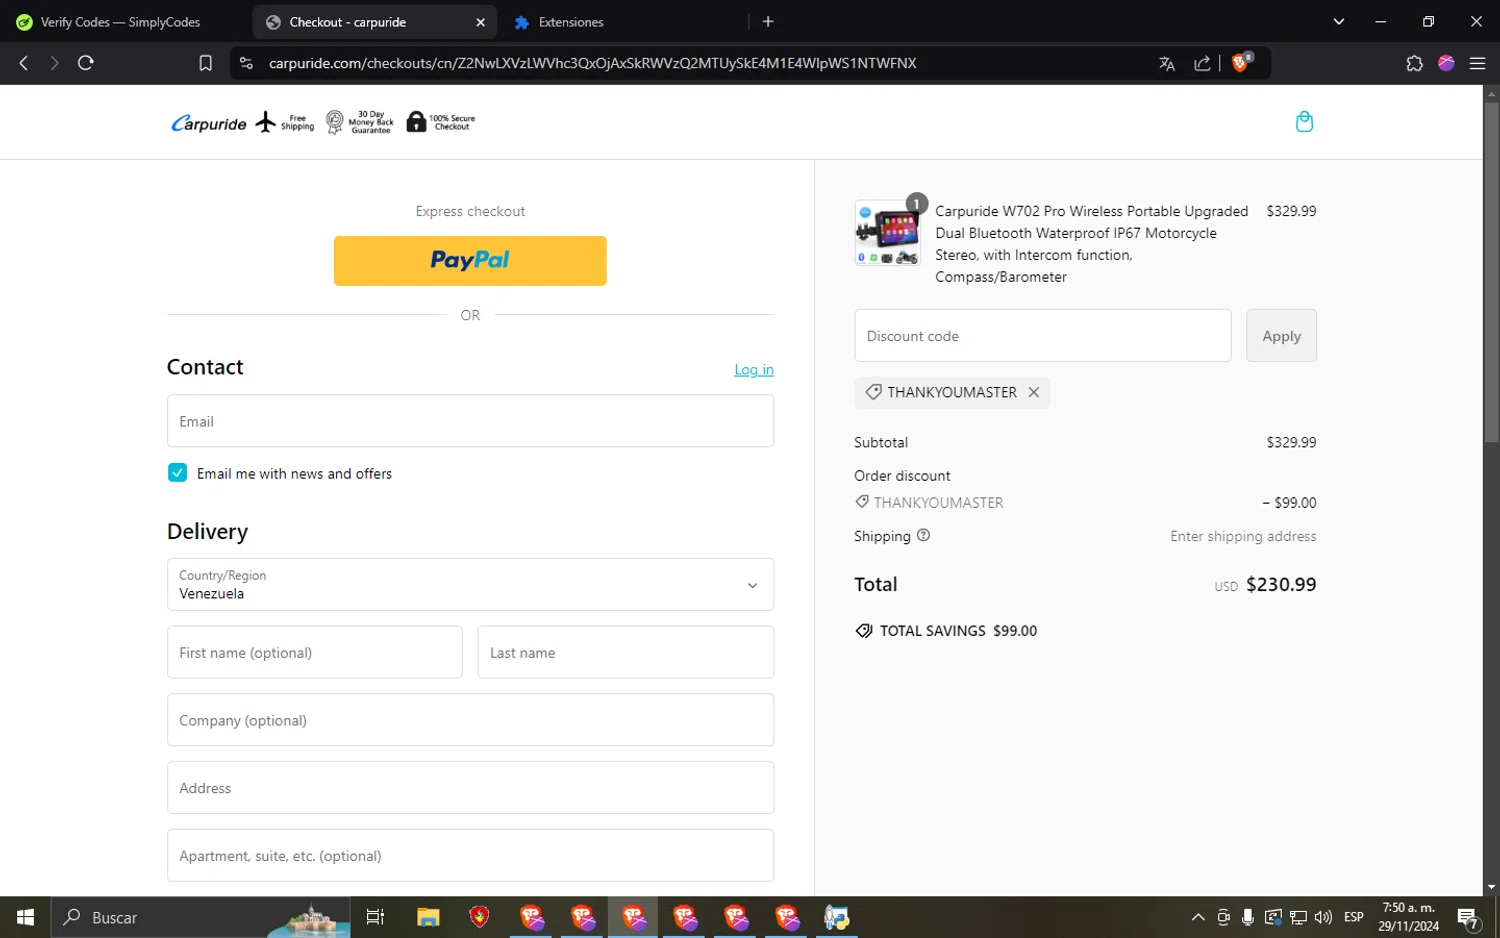Click the volume speaker tray icon
This screenshot has height=938, width=1500.
click(x=1323, y=917)
